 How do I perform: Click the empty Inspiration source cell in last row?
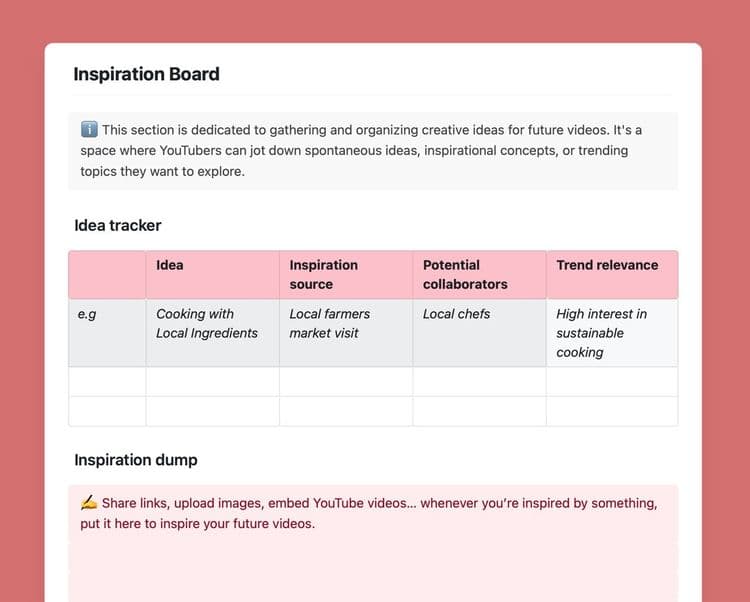(346, 411)
